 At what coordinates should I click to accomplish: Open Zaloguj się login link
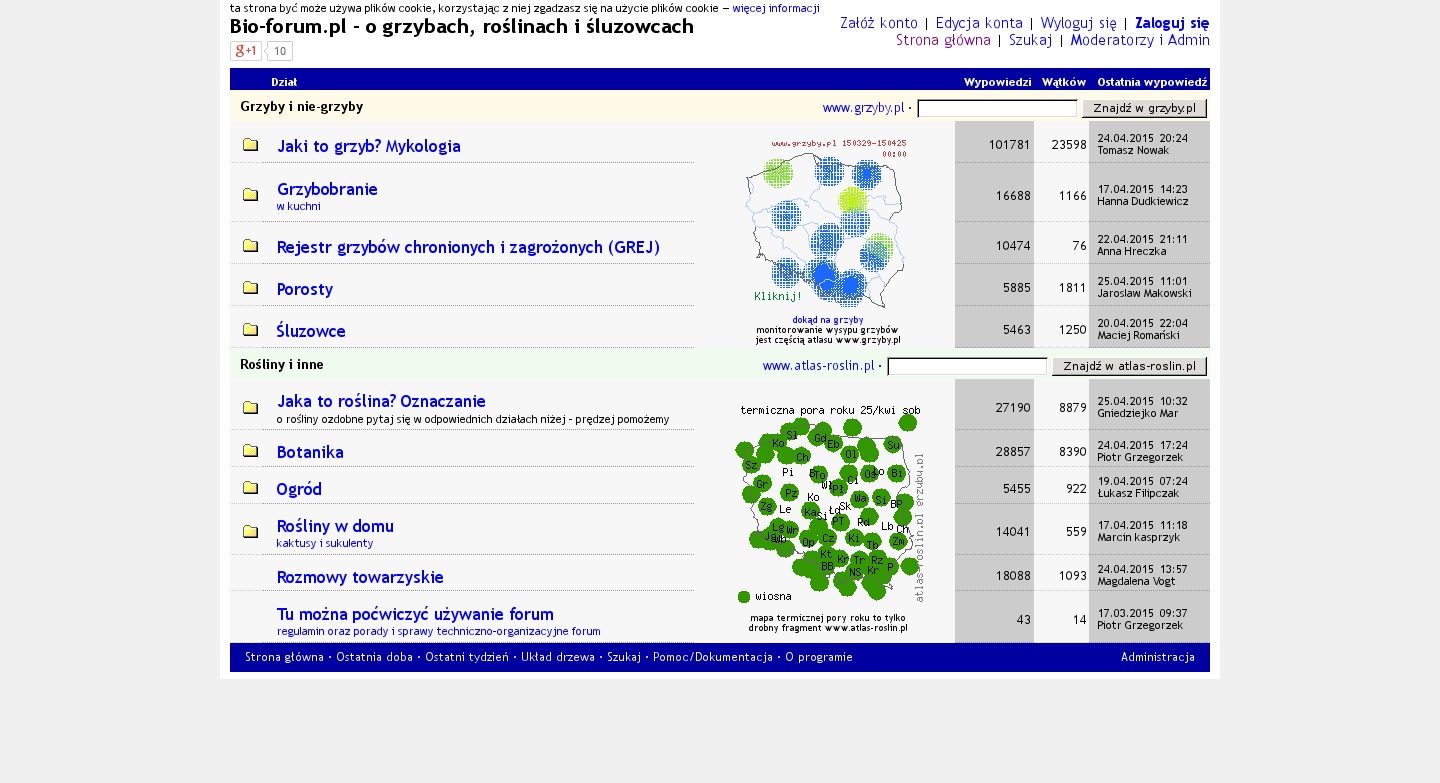1171,23
